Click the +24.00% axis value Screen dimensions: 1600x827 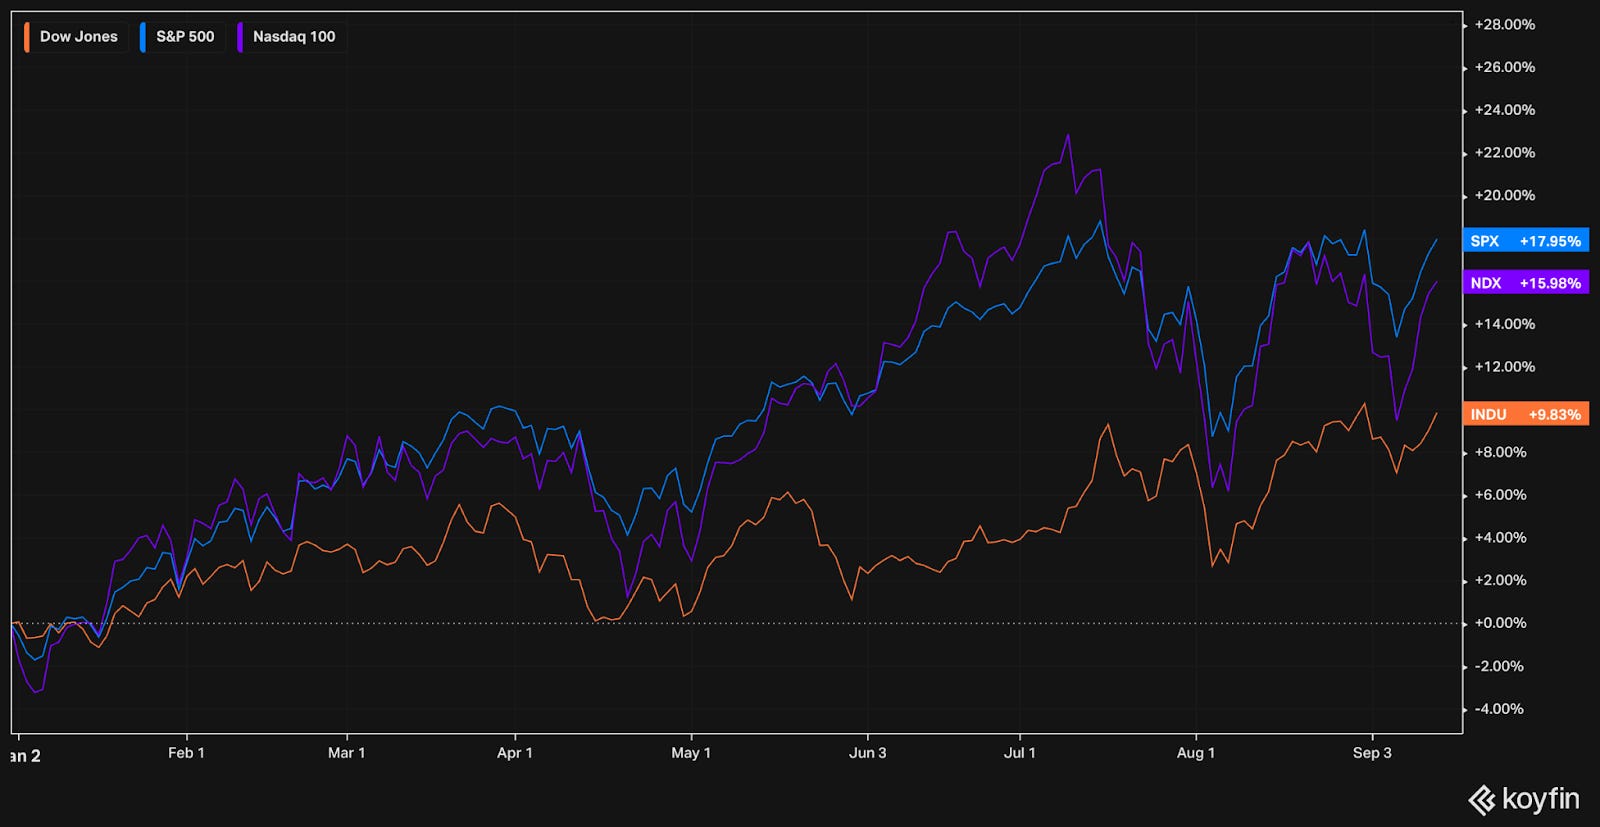pos(1505,110)
